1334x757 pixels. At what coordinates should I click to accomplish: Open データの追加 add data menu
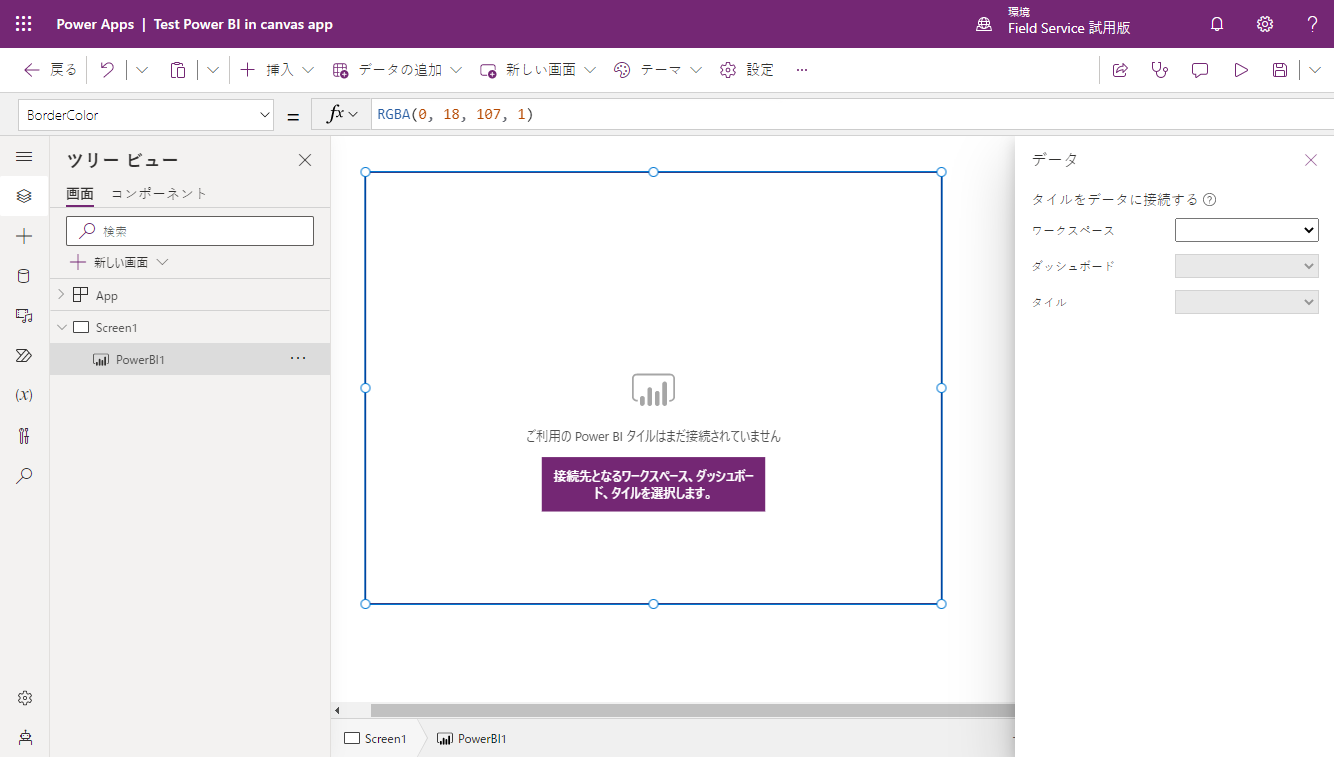(x=397, y=70)
